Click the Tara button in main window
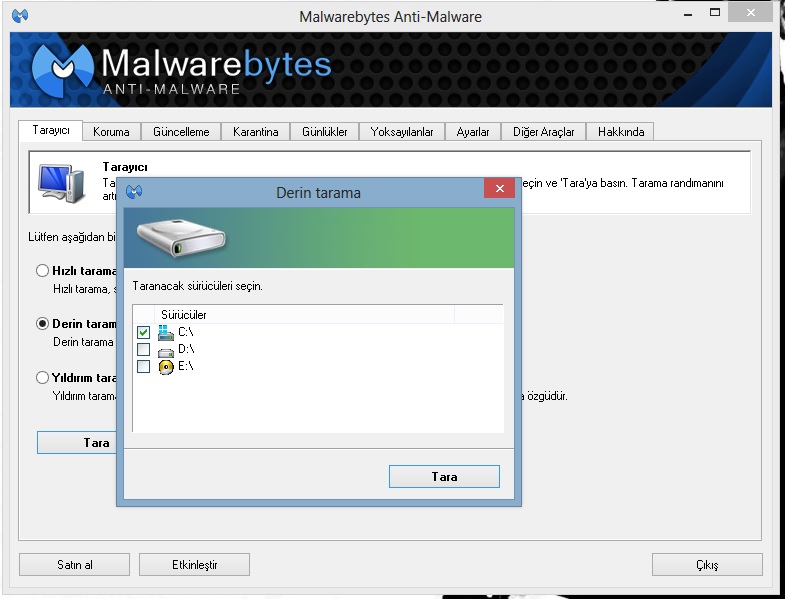The image size is (785, 599). 77,443
